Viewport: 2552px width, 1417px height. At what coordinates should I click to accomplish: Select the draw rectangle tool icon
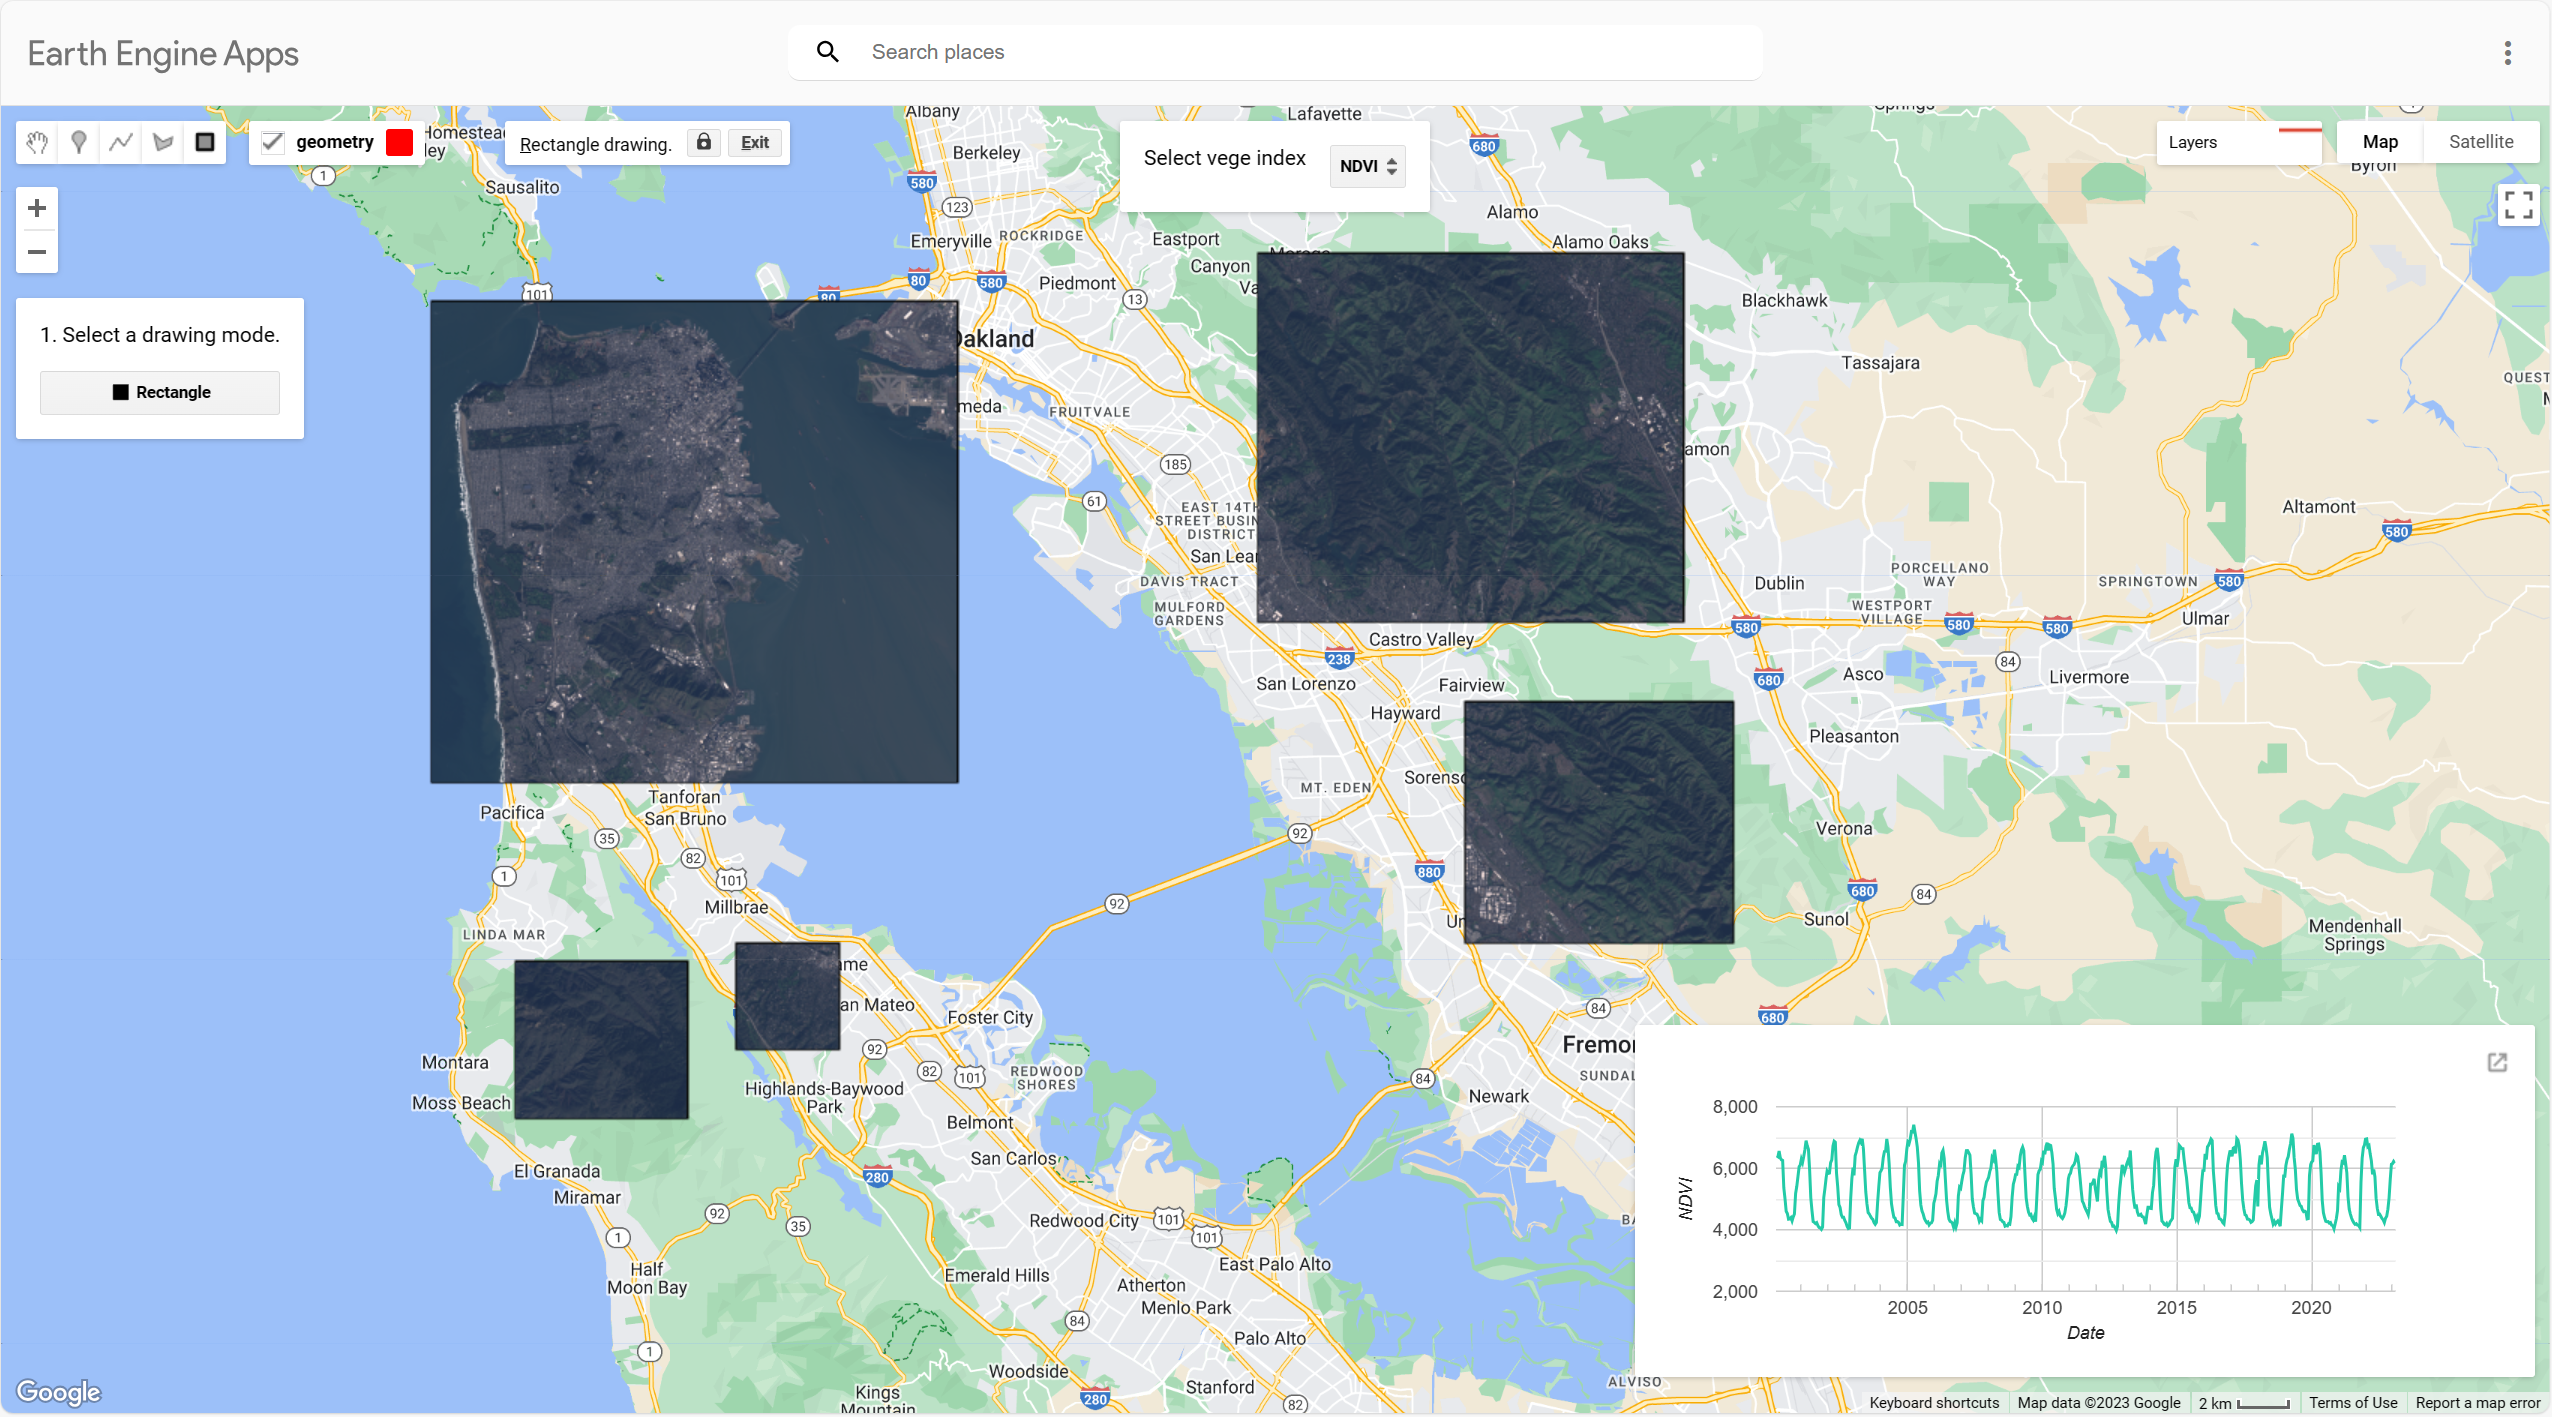tap(205, 142)
